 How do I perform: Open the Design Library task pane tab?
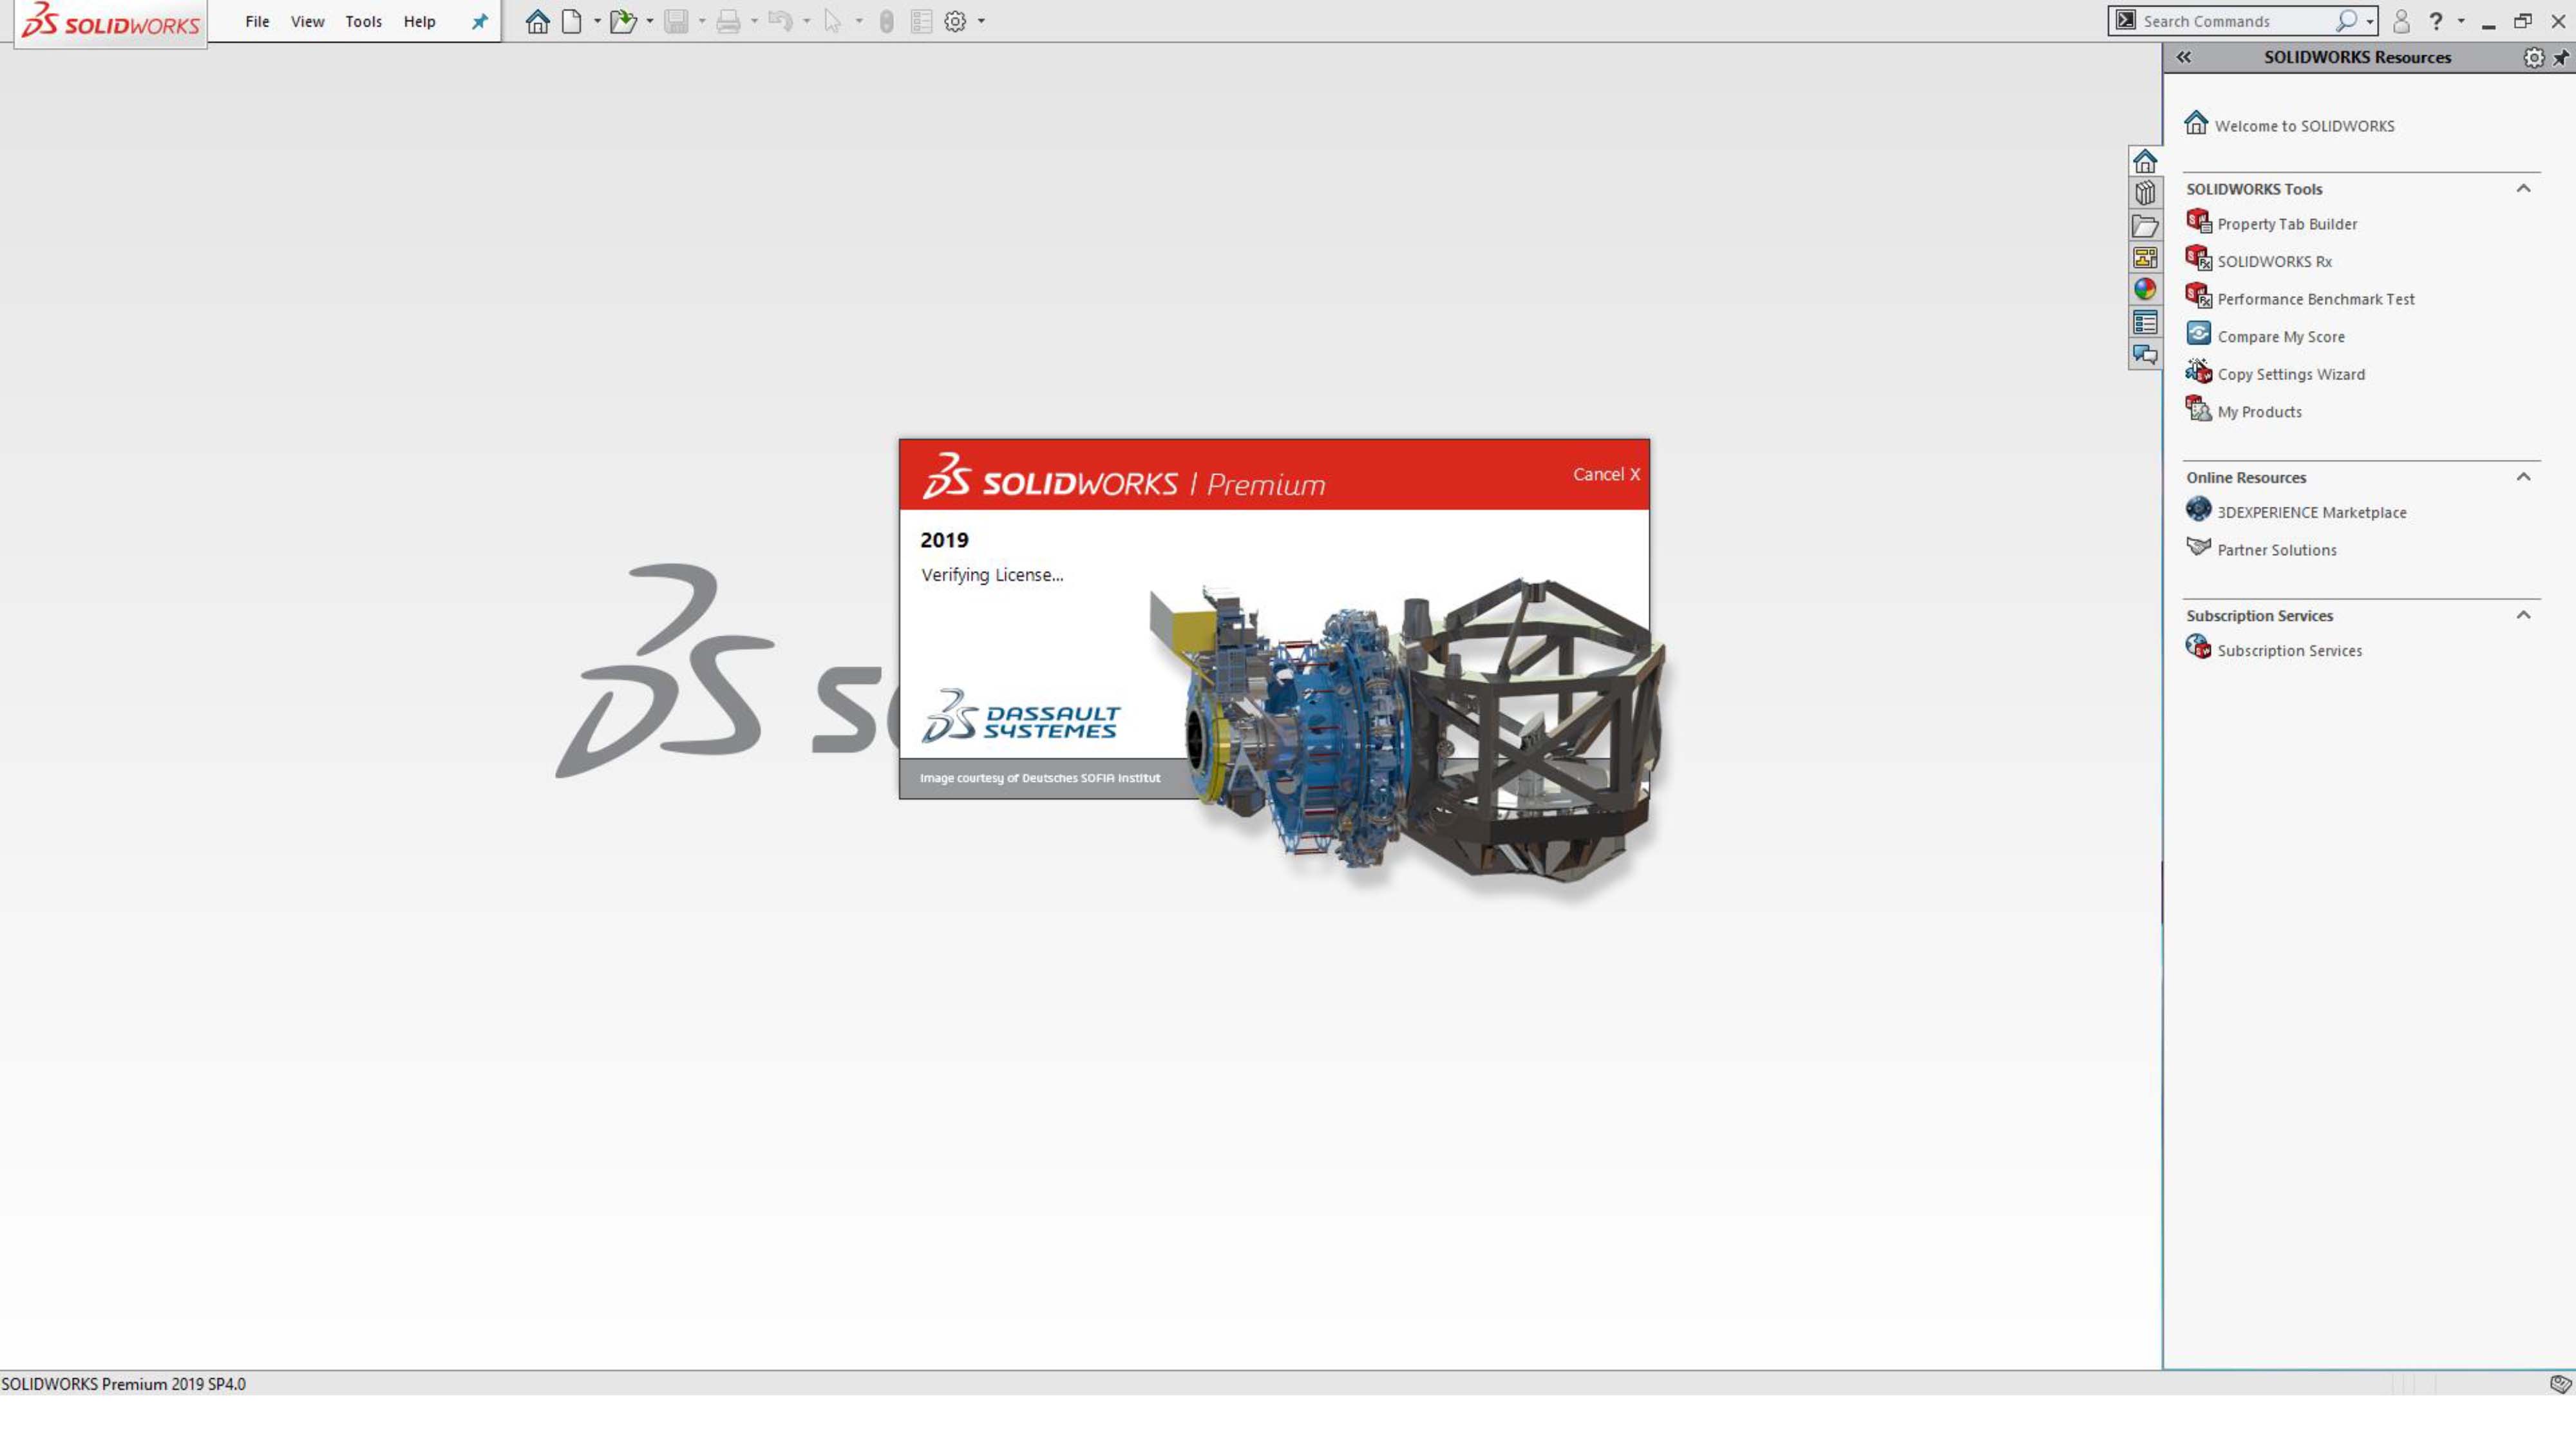point(2145,193)
